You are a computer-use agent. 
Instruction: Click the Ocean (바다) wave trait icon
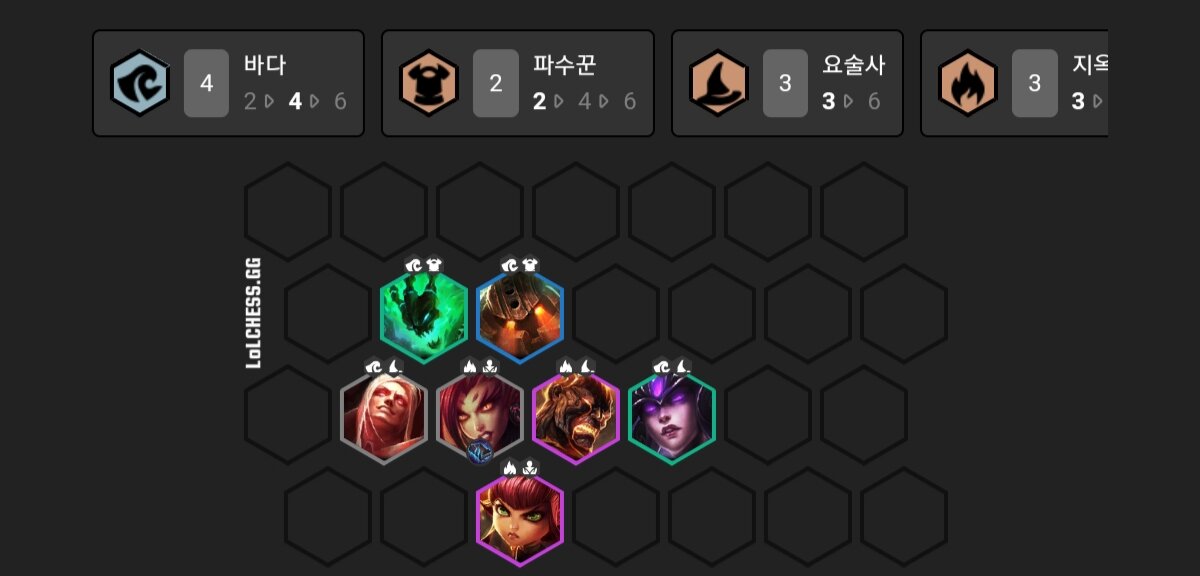tap(140, 83)
